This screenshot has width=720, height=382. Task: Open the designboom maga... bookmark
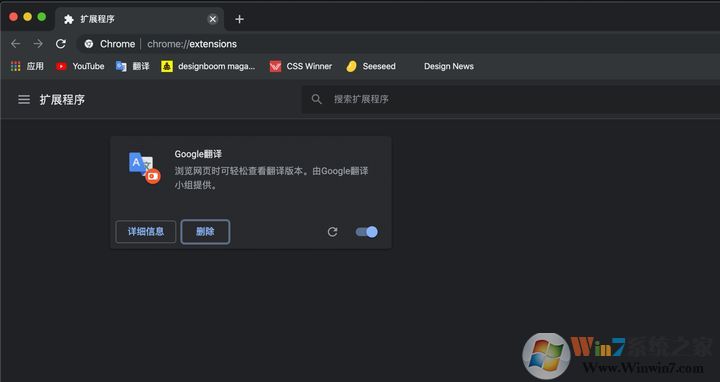(208, 66)
